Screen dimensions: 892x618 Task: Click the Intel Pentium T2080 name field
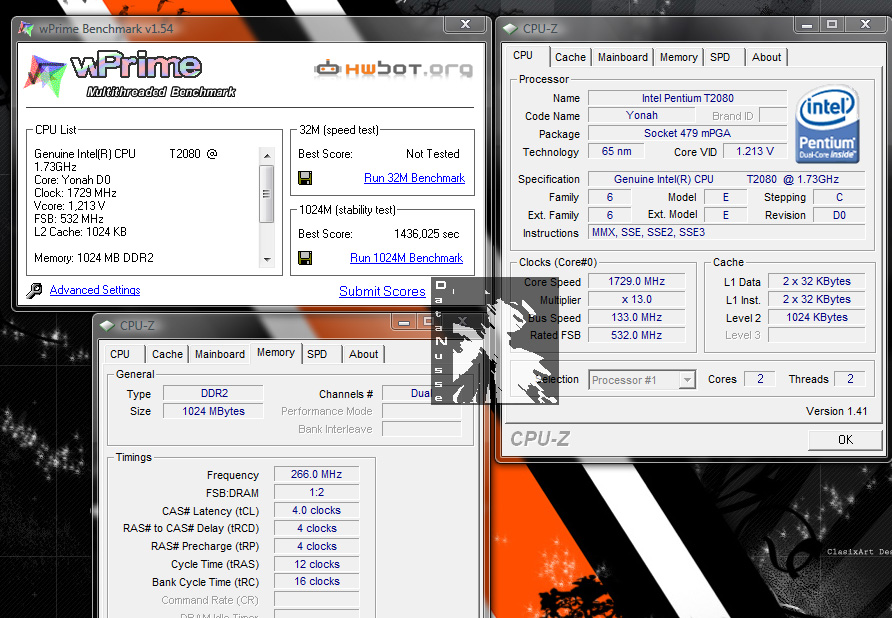[687, 98]
